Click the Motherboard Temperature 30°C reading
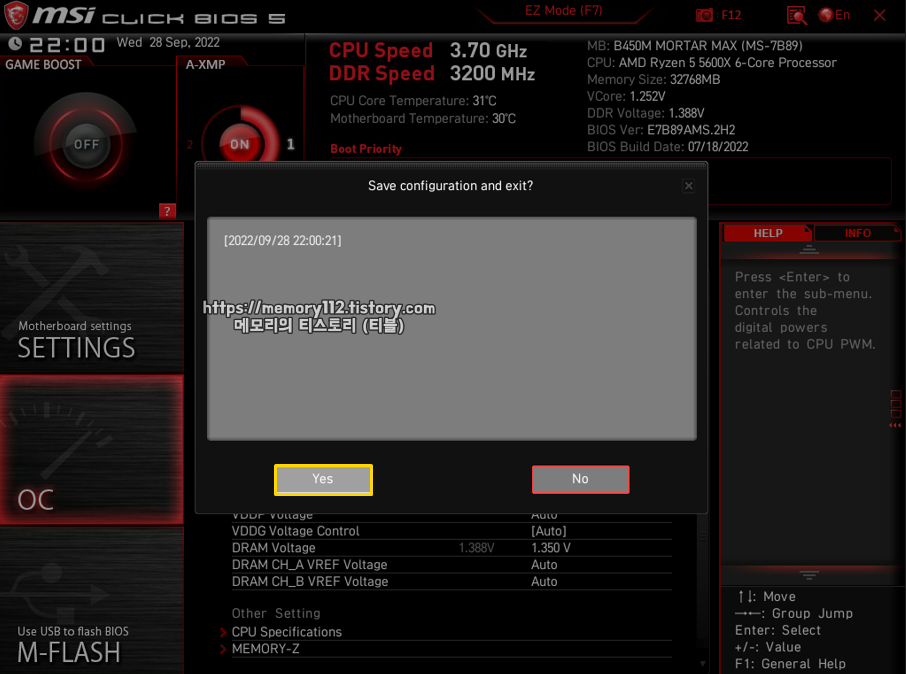 point(423,118)
